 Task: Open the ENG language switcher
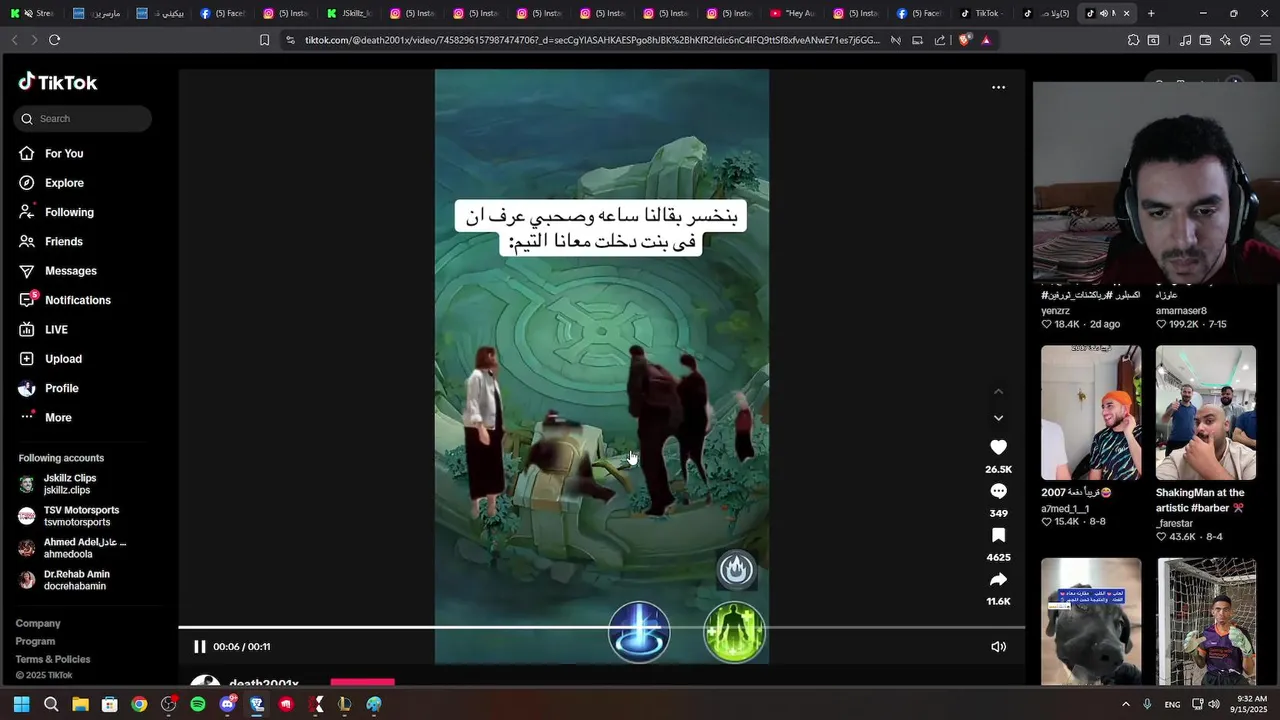pos(1172,704)
